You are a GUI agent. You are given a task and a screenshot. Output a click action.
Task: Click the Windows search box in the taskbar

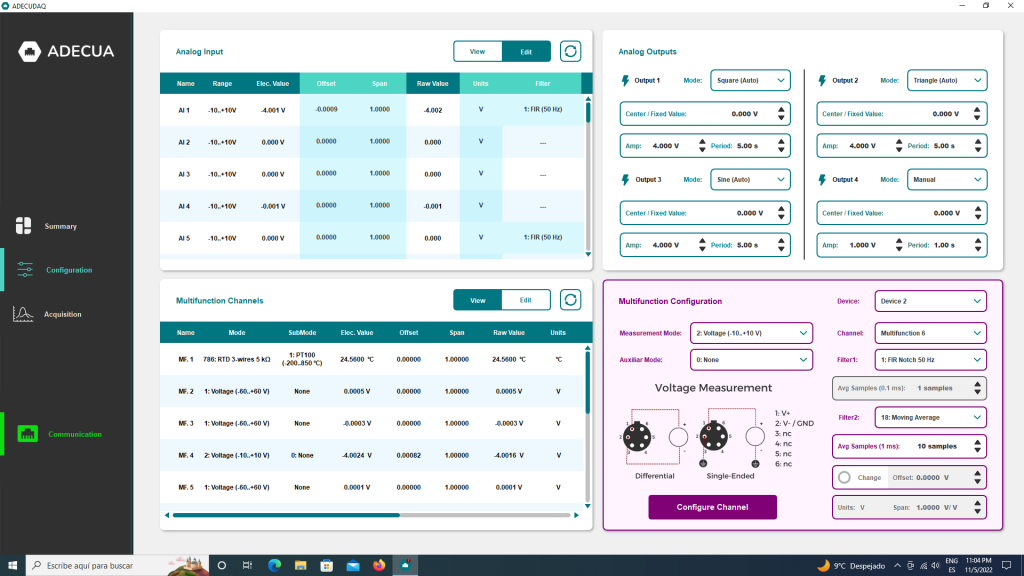click(x=108, y=565)
